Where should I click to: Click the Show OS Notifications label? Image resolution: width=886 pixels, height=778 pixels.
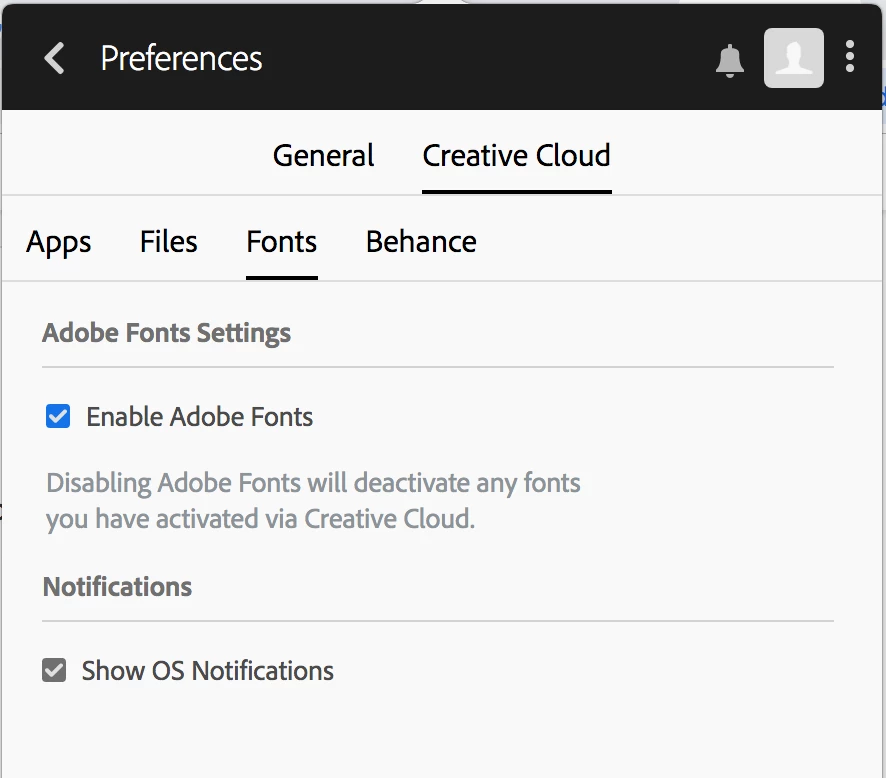point(207,671)
